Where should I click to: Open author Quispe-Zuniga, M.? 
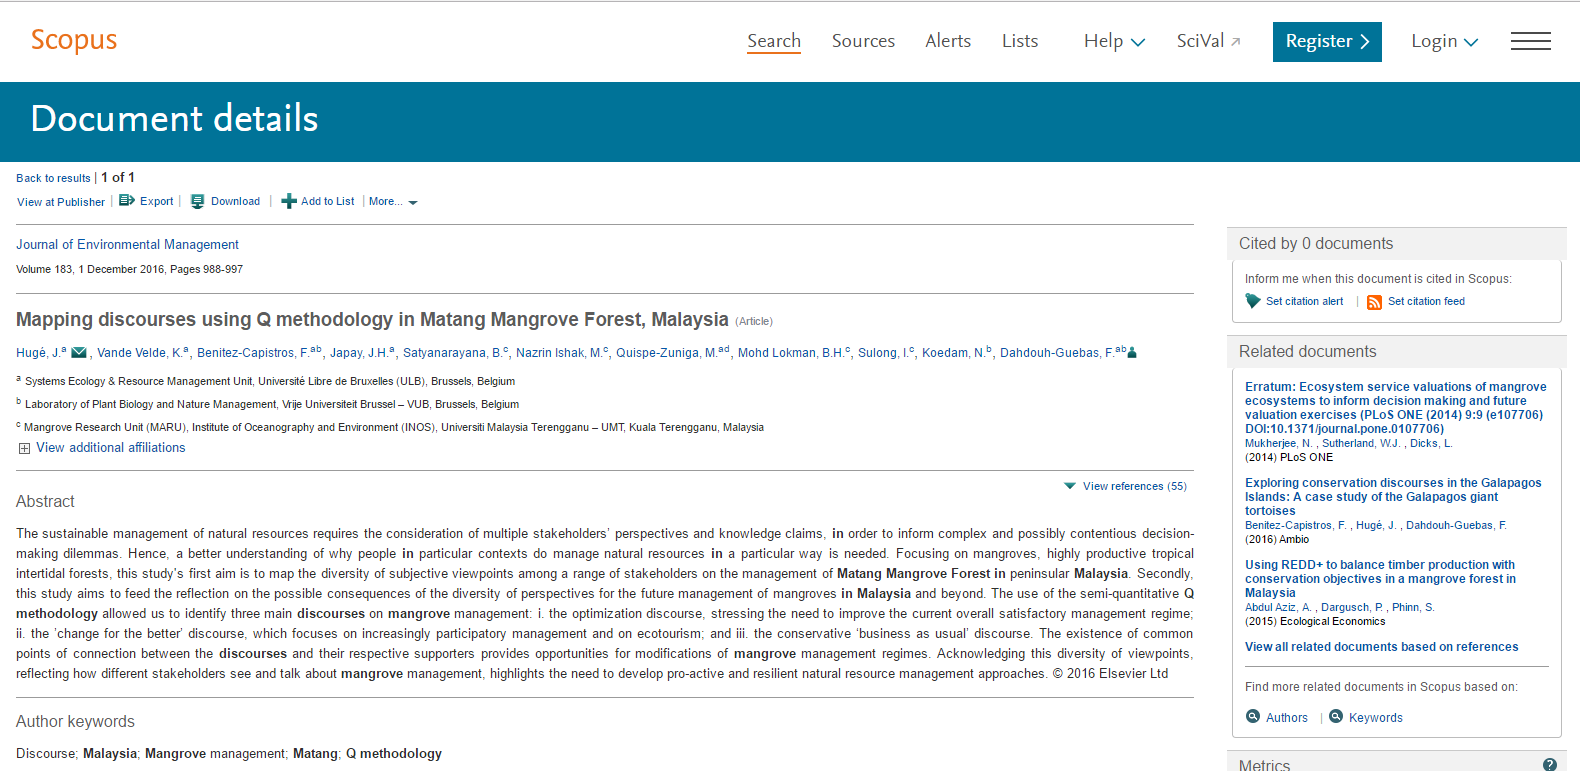(x=665, y=352)
